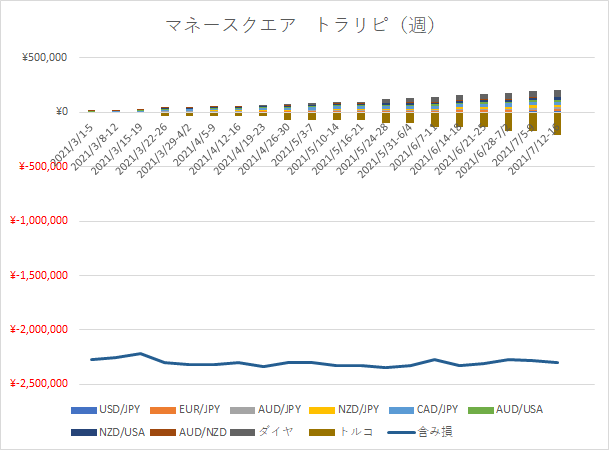
Task: Click the AUD/JPY legend label
Action: click(279, 410)
